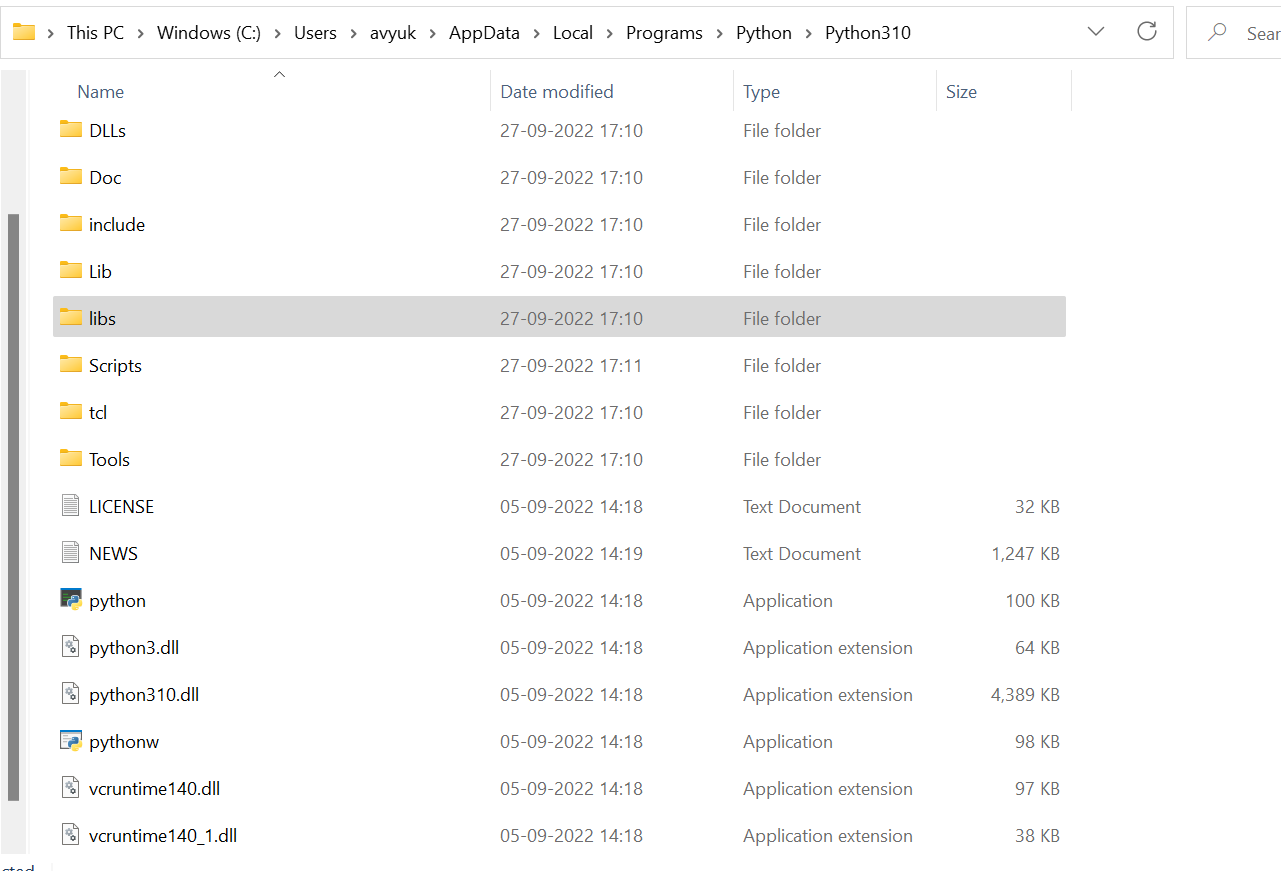
Task: Go to Python breadcrumb folder
Action: coord(764,33)
